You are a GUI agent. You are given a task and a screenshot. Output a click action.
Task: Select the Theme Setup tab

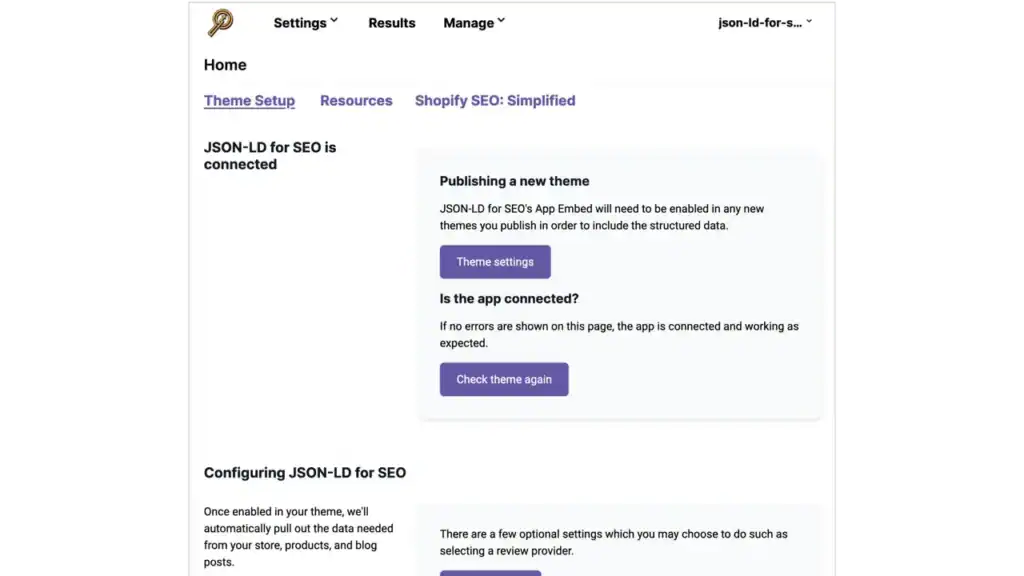click(x=249, y=100)
